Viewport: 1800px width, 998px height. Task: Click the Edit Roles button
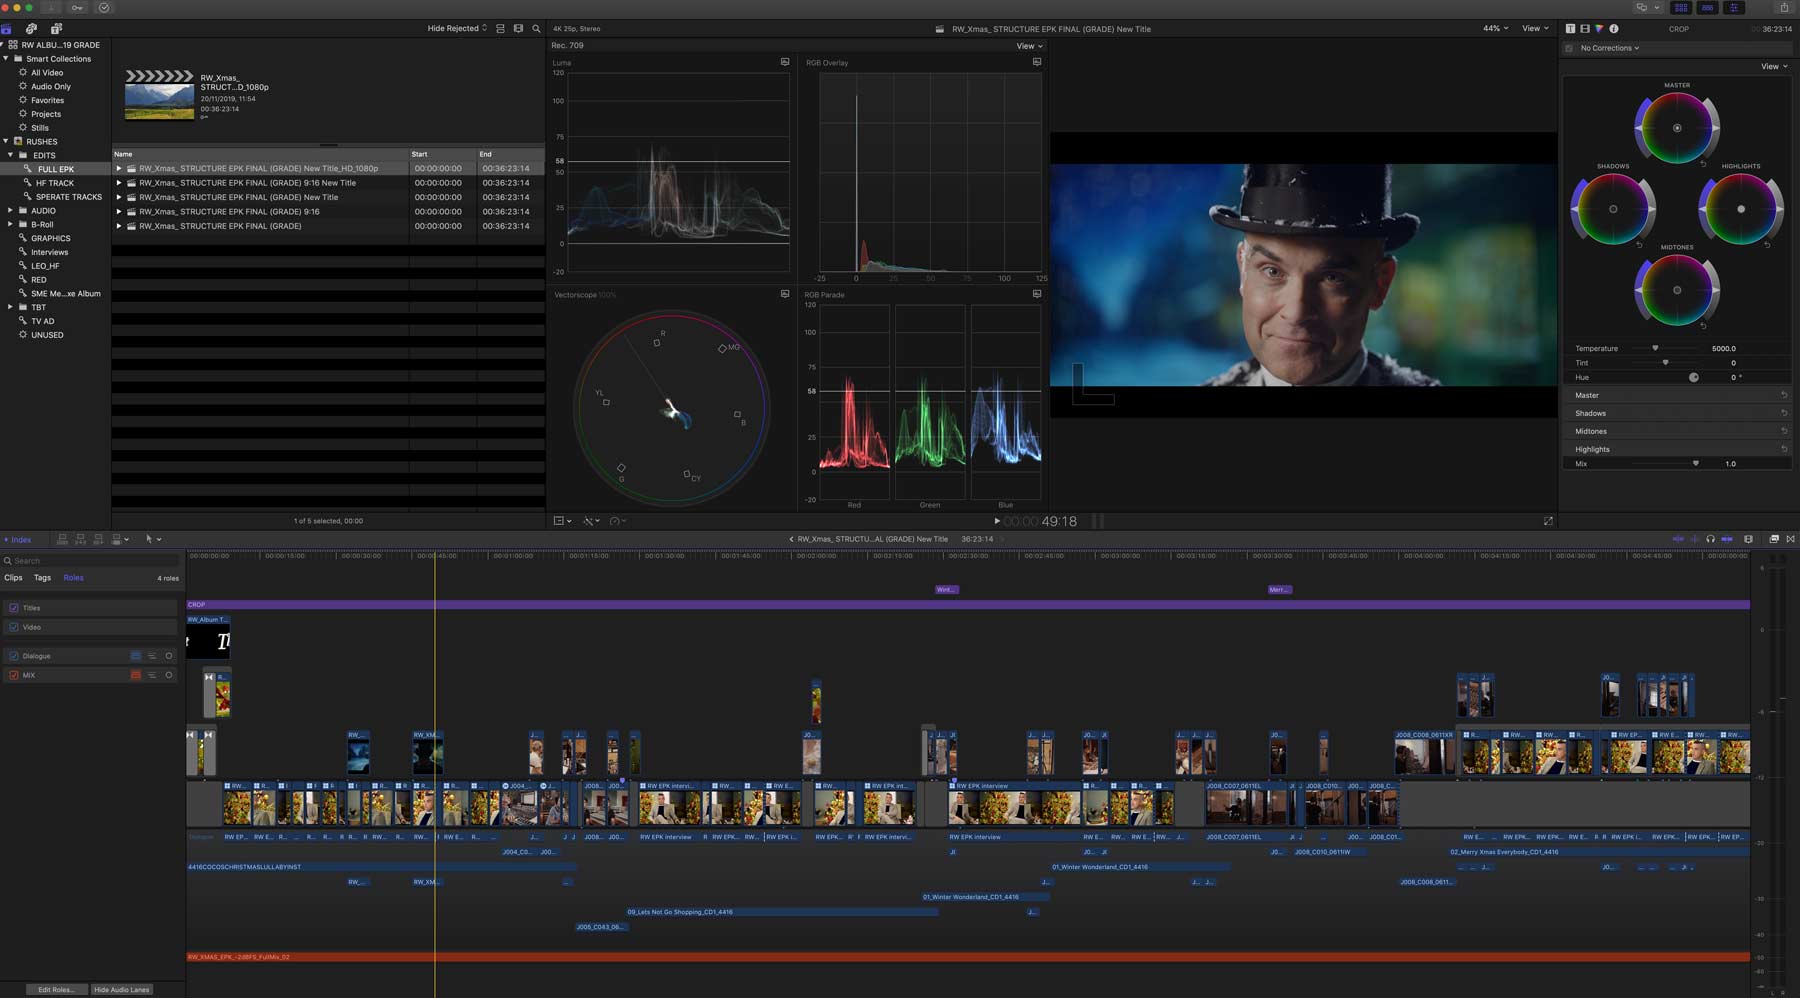[56, 989]
